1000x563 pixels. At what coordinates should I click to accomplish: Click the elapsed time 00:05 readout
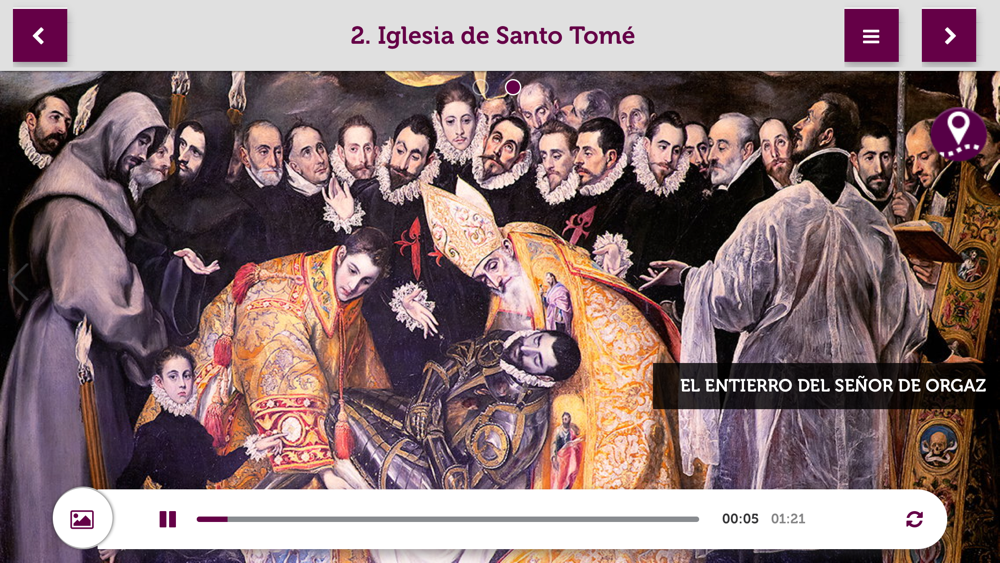(740, 519)
